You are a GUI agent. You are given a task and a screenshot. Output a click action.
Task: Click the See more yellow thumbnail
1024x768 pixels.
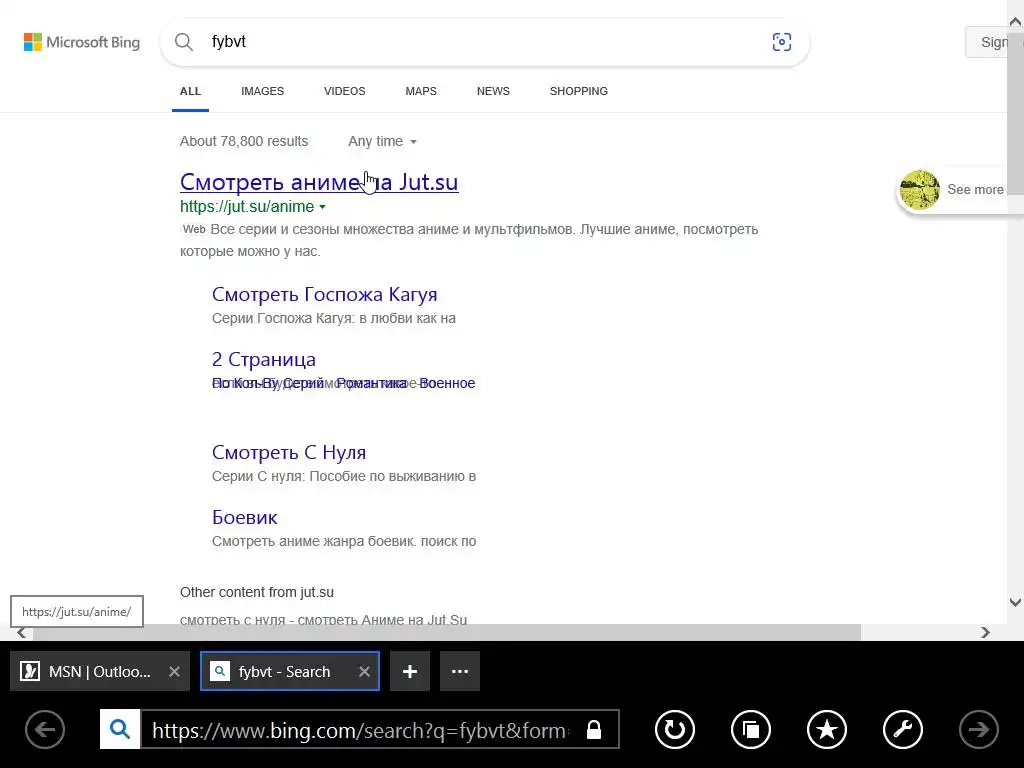pyautogui.click(x=920, y=190)
